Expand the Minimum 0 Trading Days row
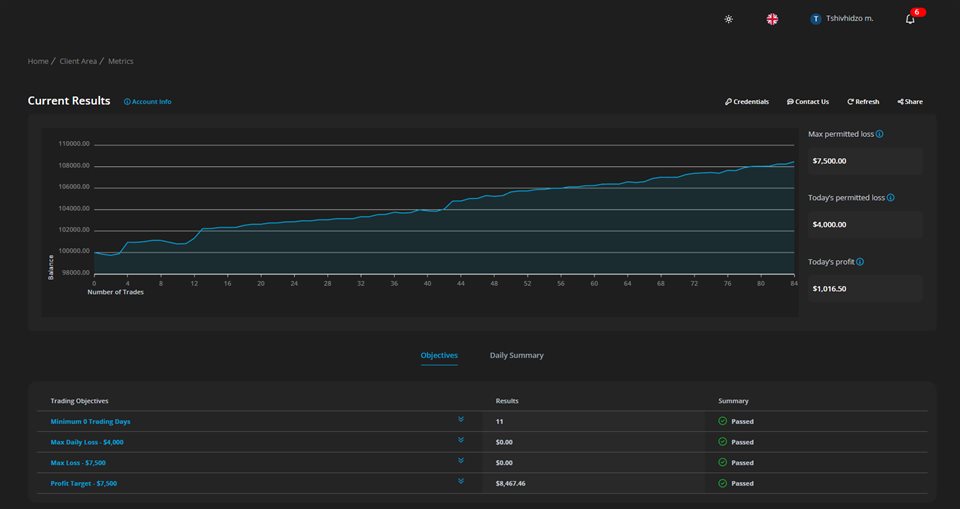 [x=460, y=420]
